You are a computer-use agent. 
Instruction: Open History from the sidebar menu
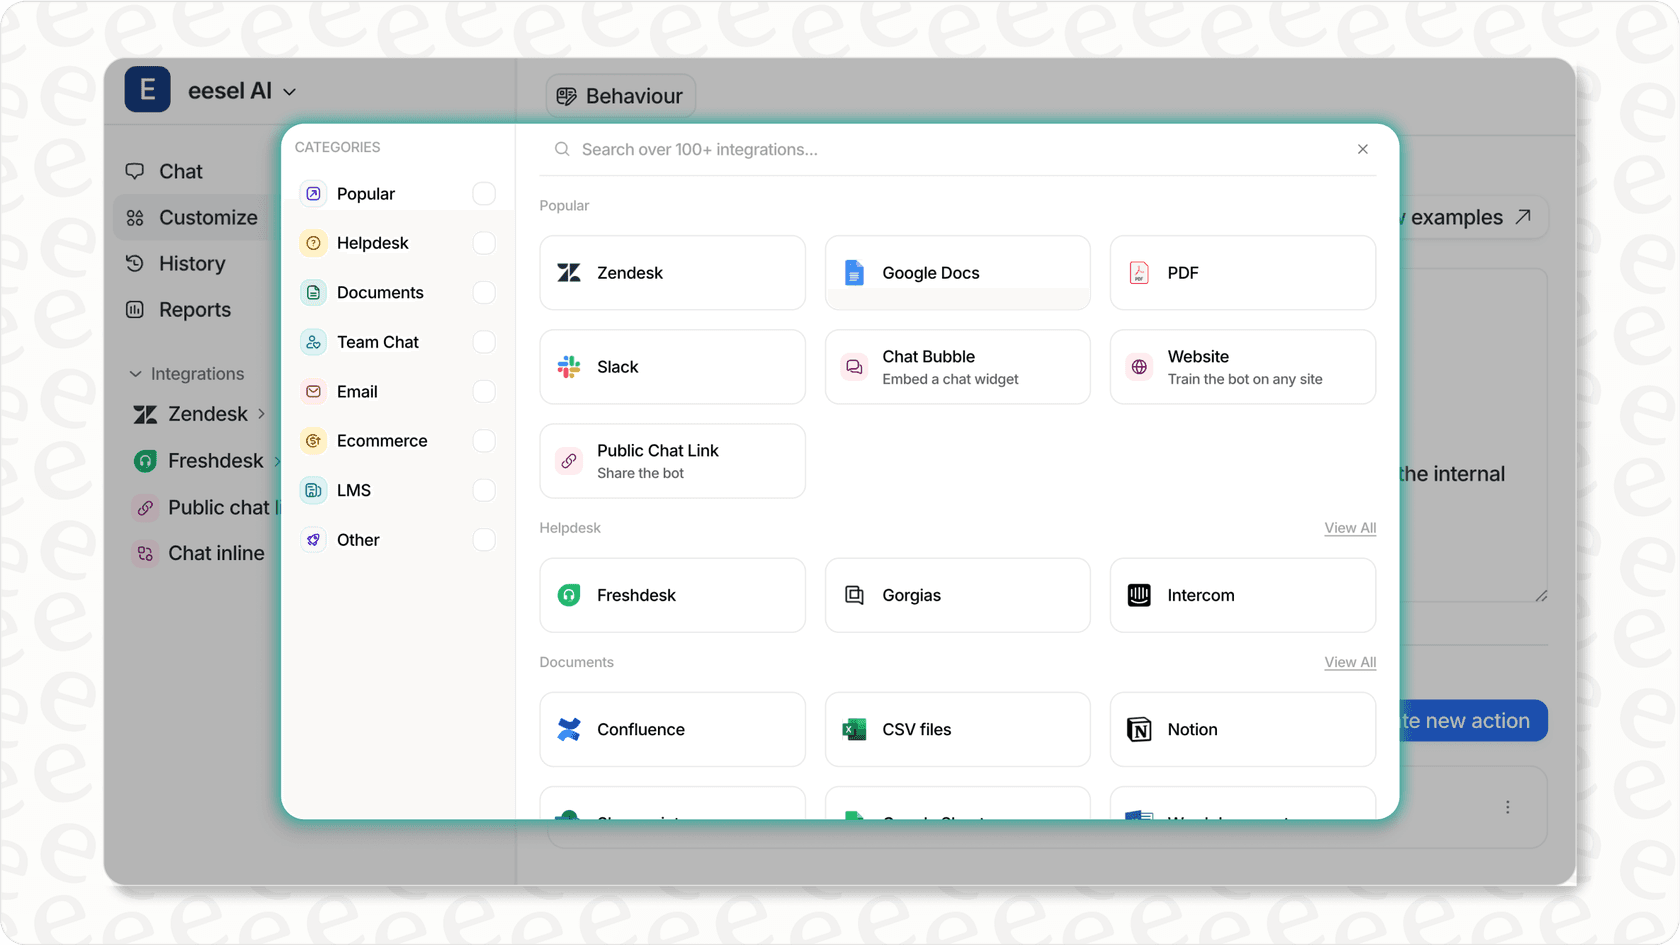(x=191, y=263)
